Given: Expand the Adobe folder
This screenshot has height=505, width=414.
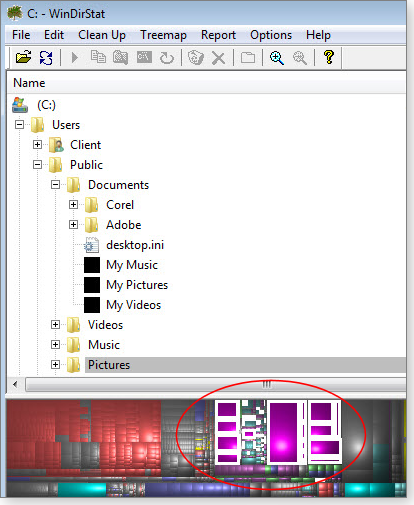Looking at the screenshot, I should click(74, 225).
